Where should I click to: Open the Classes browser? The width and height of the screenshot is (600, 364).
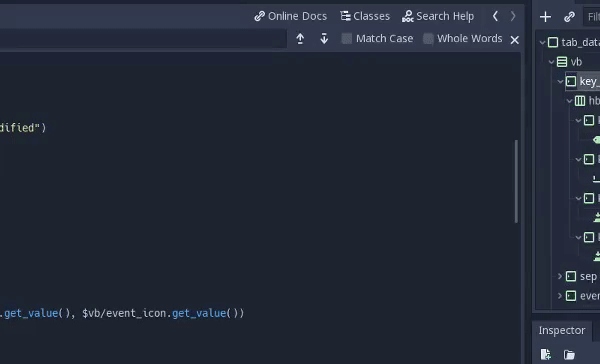pyautogui.click(x=365, y=16)
